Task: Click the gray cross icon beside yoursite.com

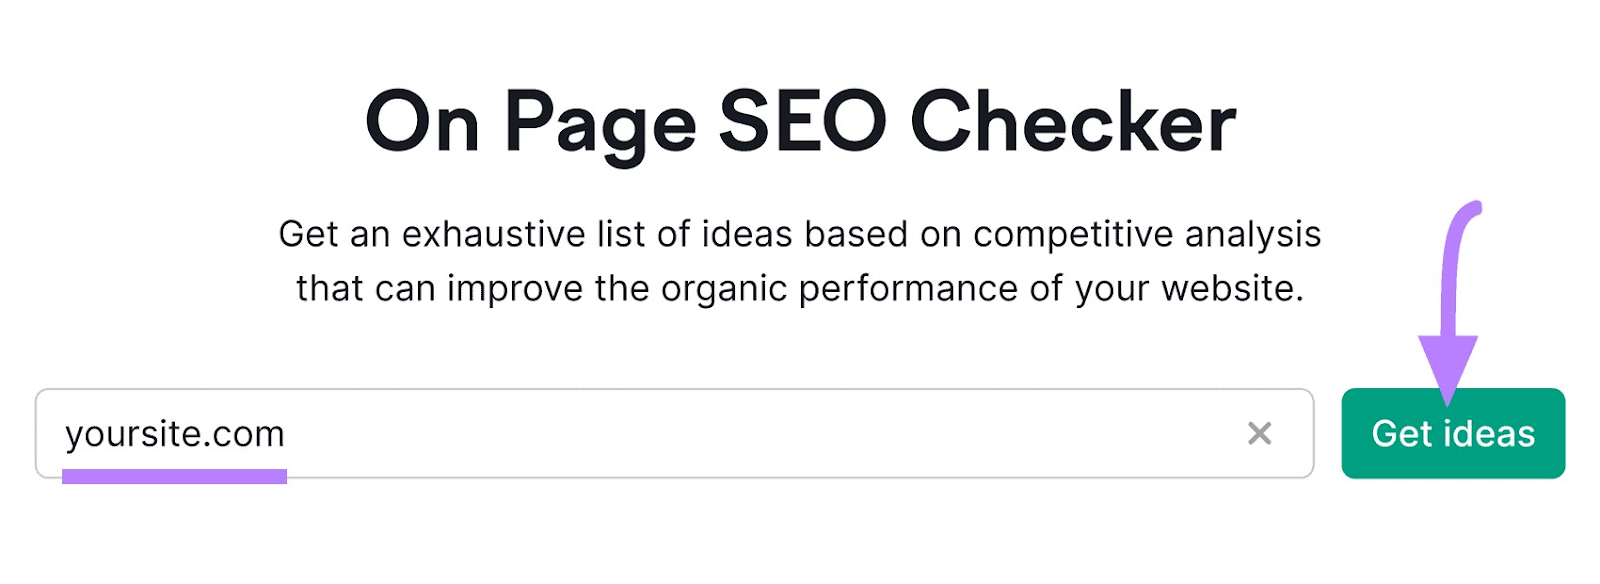Action: click(x=1262, y=433)
